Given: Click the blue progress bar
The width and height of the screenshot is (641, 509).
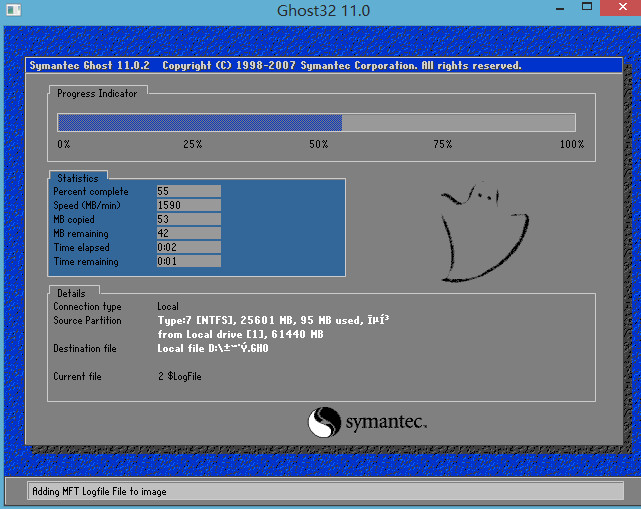Looking at the screenshot, I should [x=316, y=123].
